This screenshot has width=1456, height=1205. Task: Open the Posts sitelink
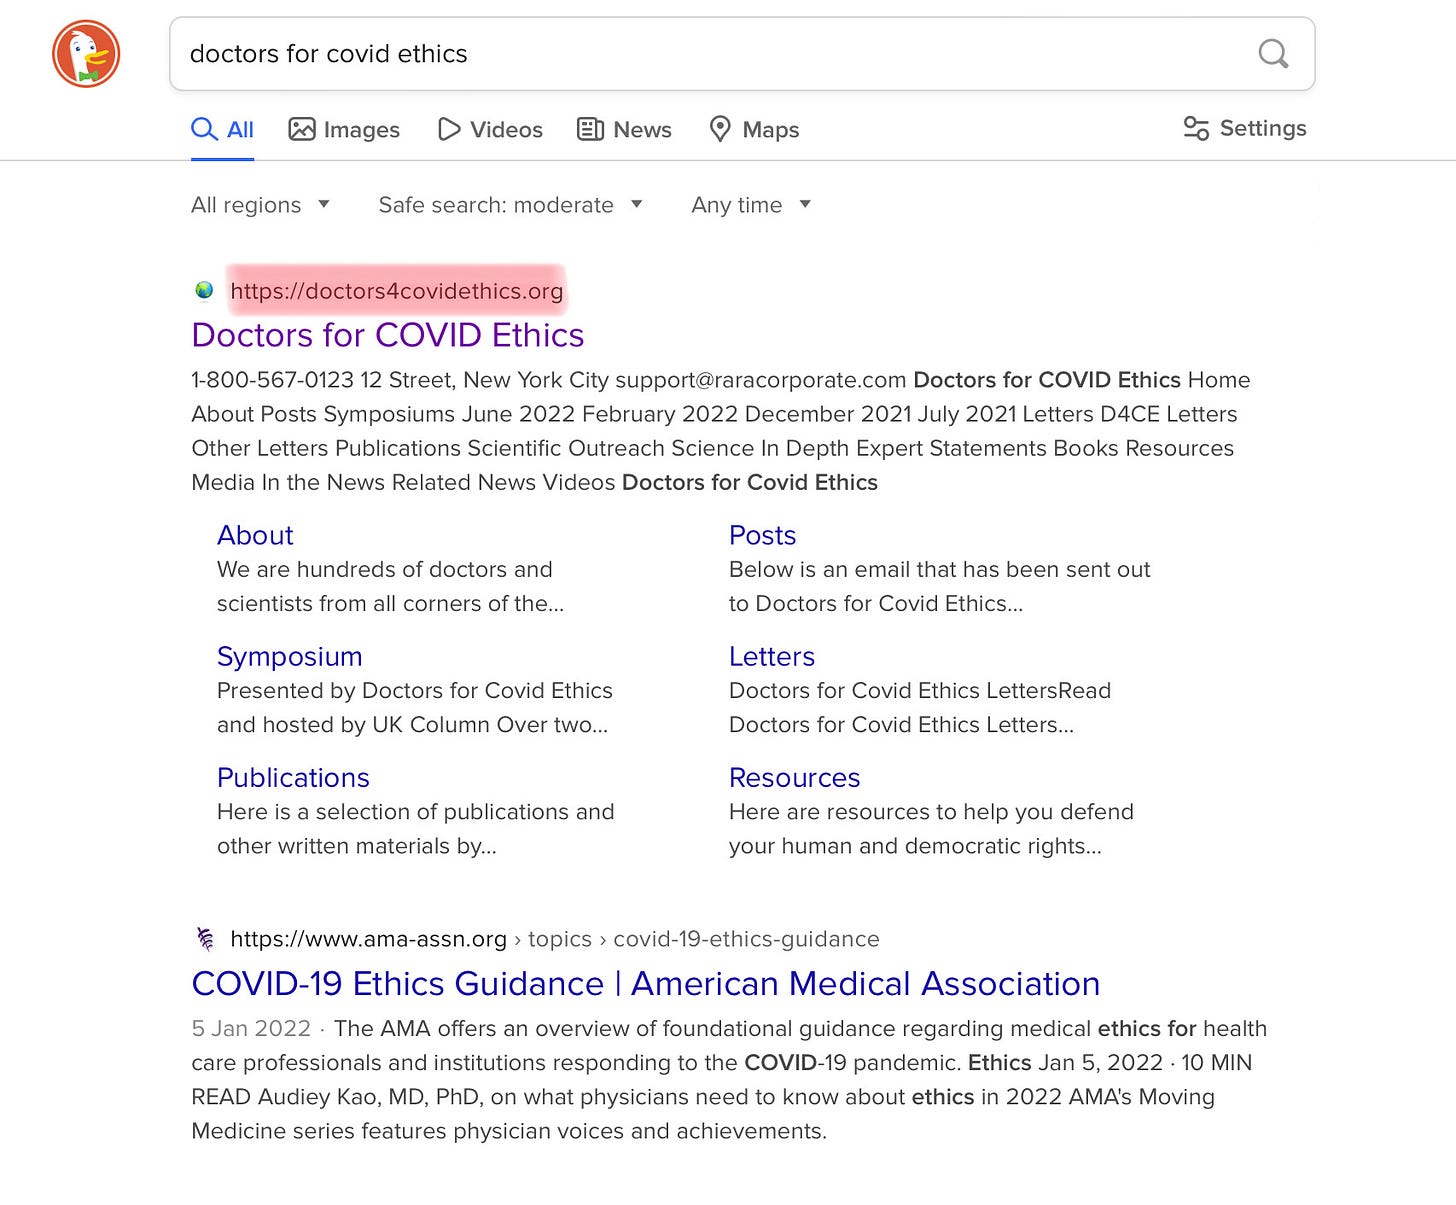[x=762, y=535]
